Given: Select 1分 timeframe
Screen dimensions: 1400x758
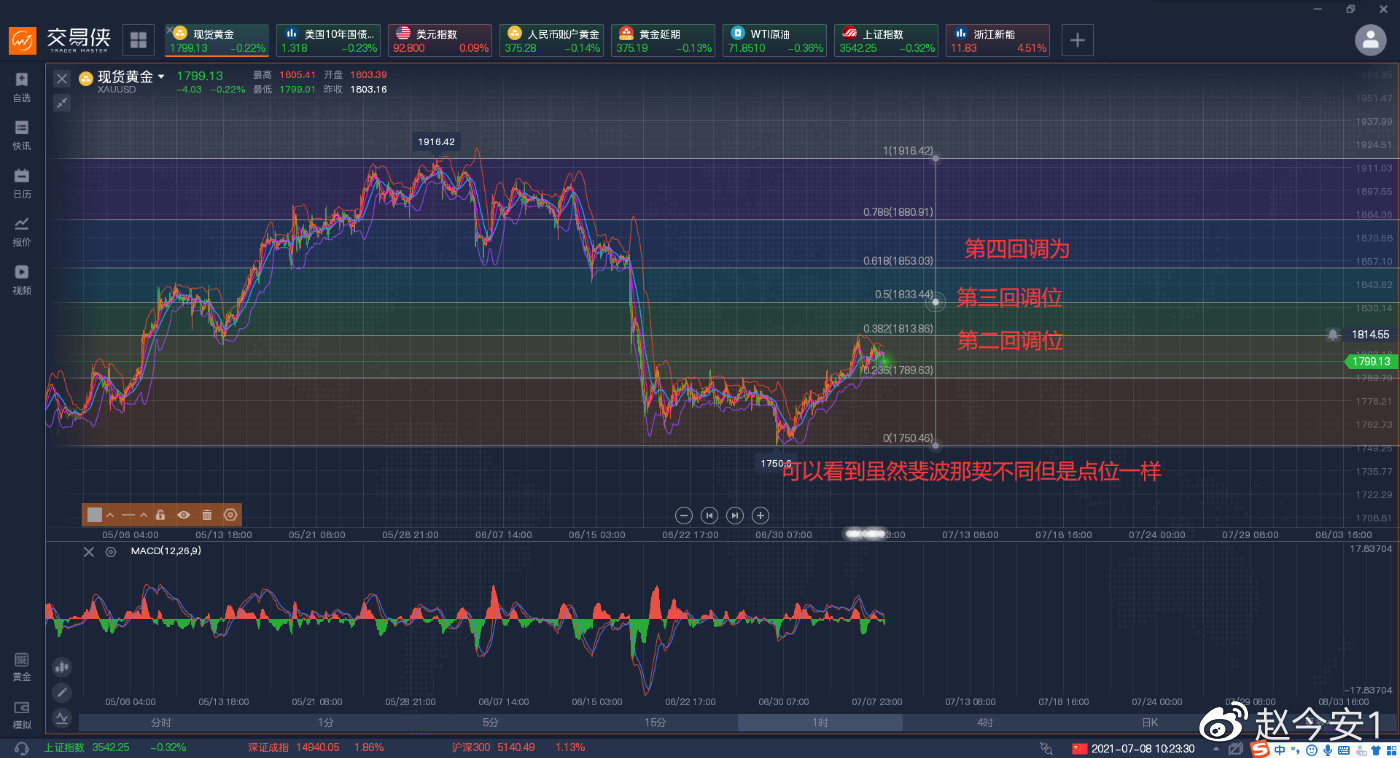Looking at the screenshot, I should 326,722.
